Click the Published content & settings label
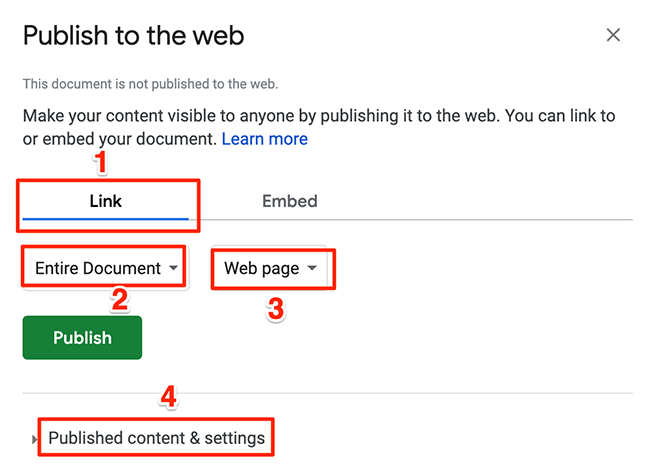Image resolution: width=650 pixels, height=475 pixels. coord(156,438)
